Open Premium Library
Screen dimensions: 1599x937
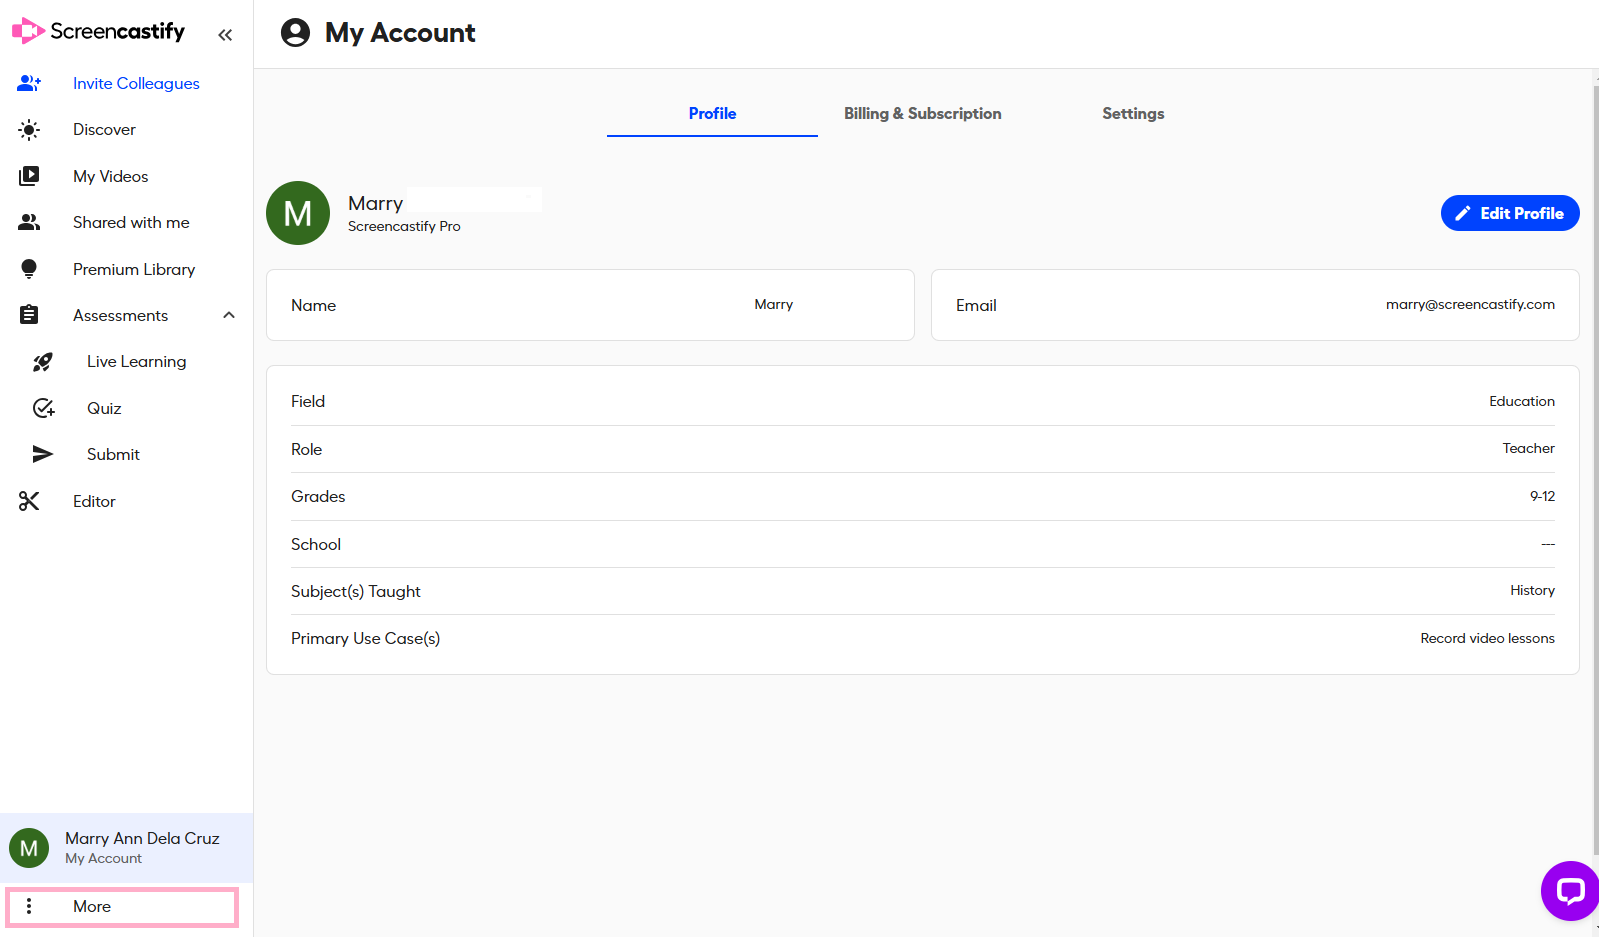[x=134, y=269]
